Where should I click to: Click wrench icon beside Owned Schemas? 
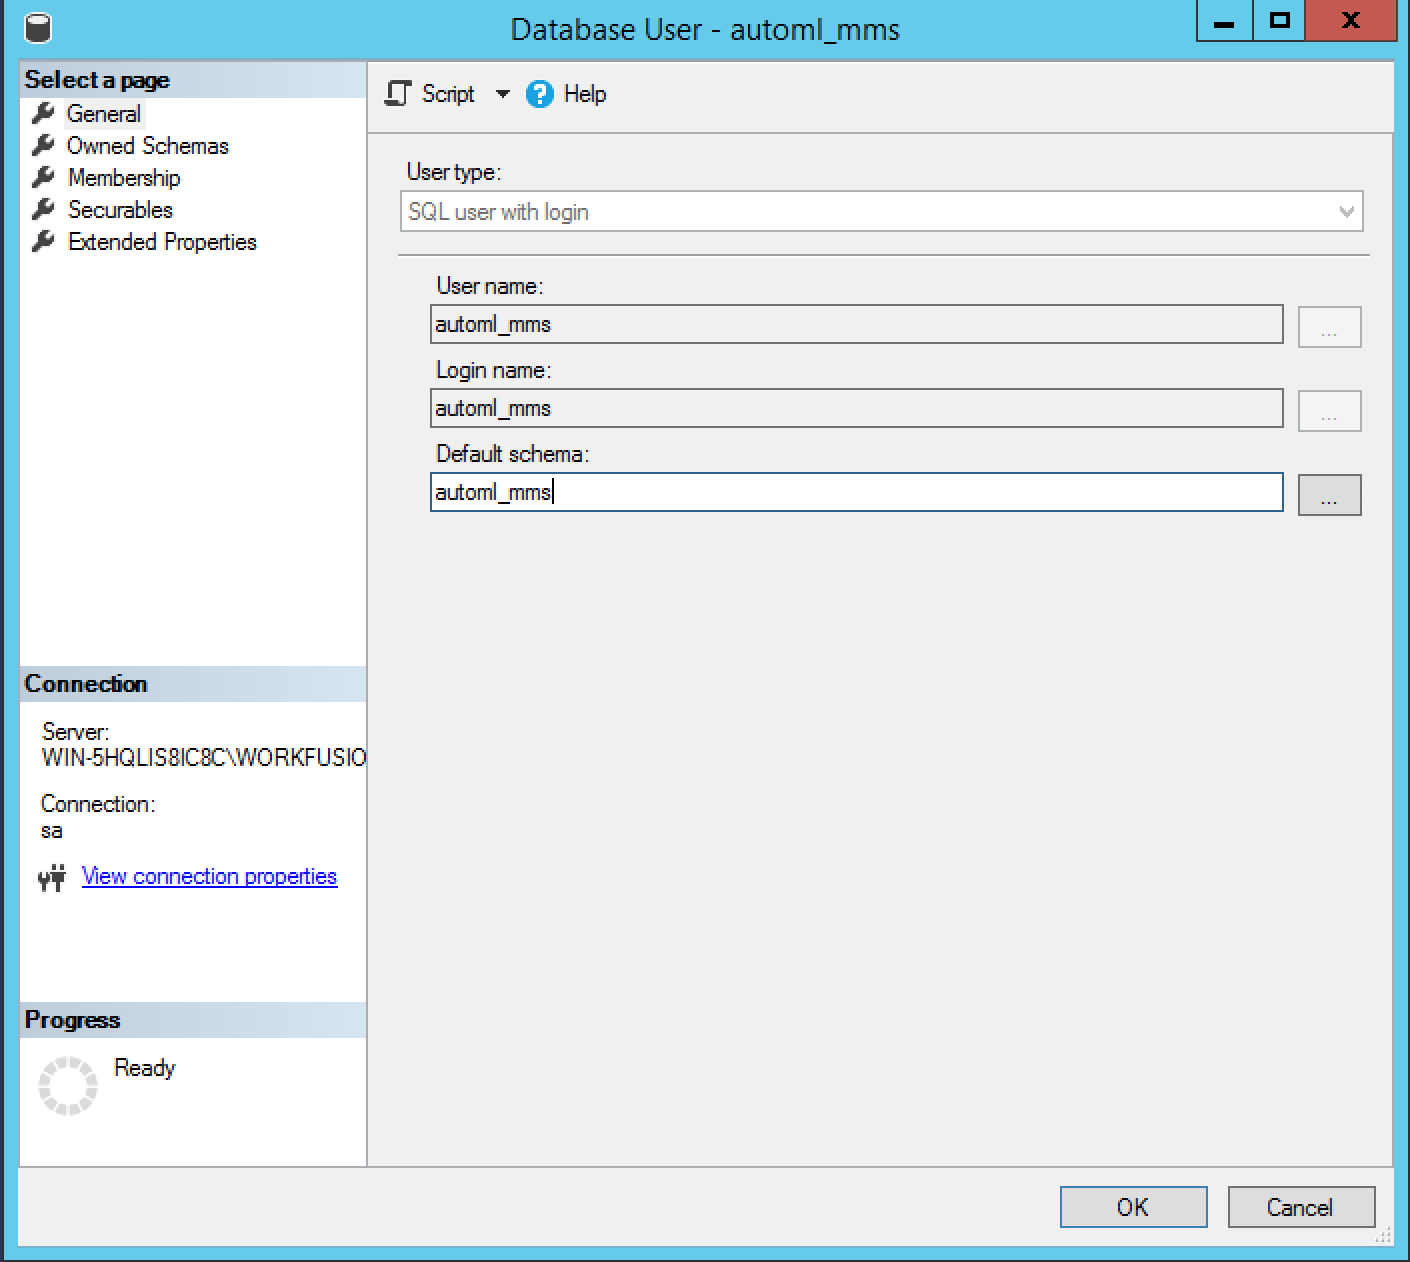[x=43, y=145]
